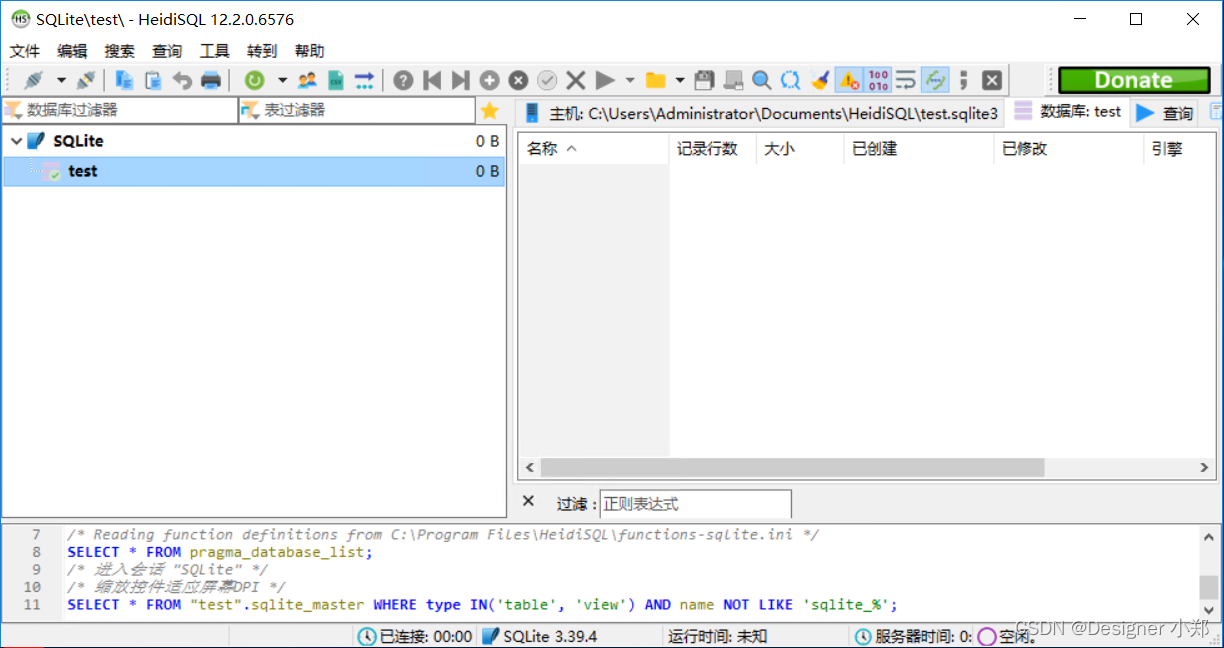Click the 数据库过滤器 input field
Viewport: 1224px width, 648px height.
[120, 110]
